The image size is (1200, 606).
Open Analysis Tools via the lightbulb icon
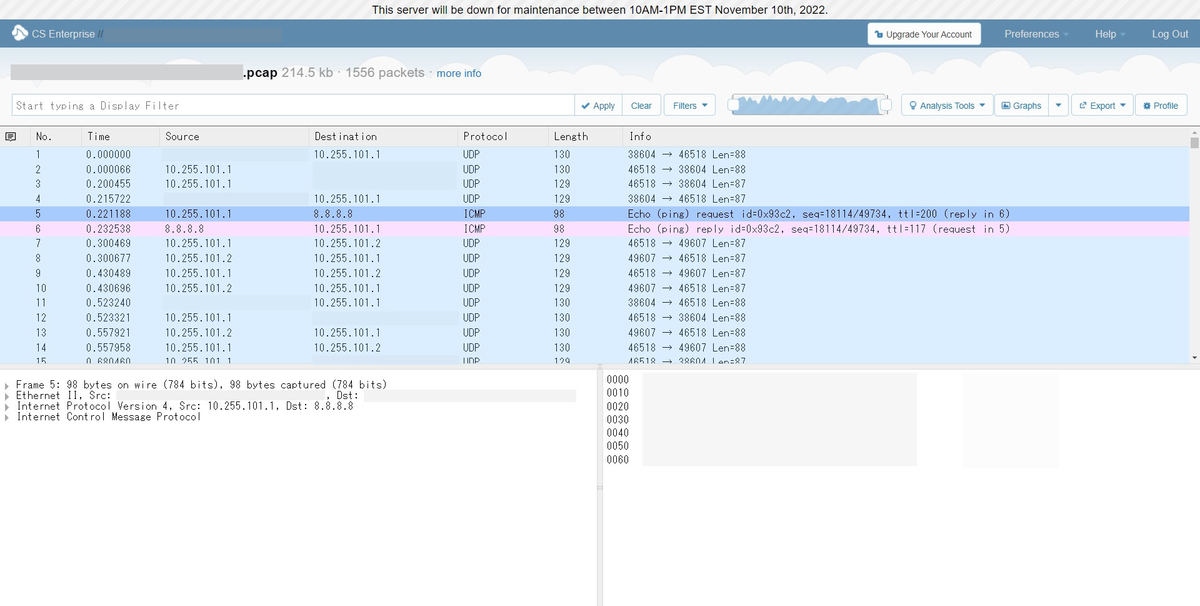coord(914,105)
